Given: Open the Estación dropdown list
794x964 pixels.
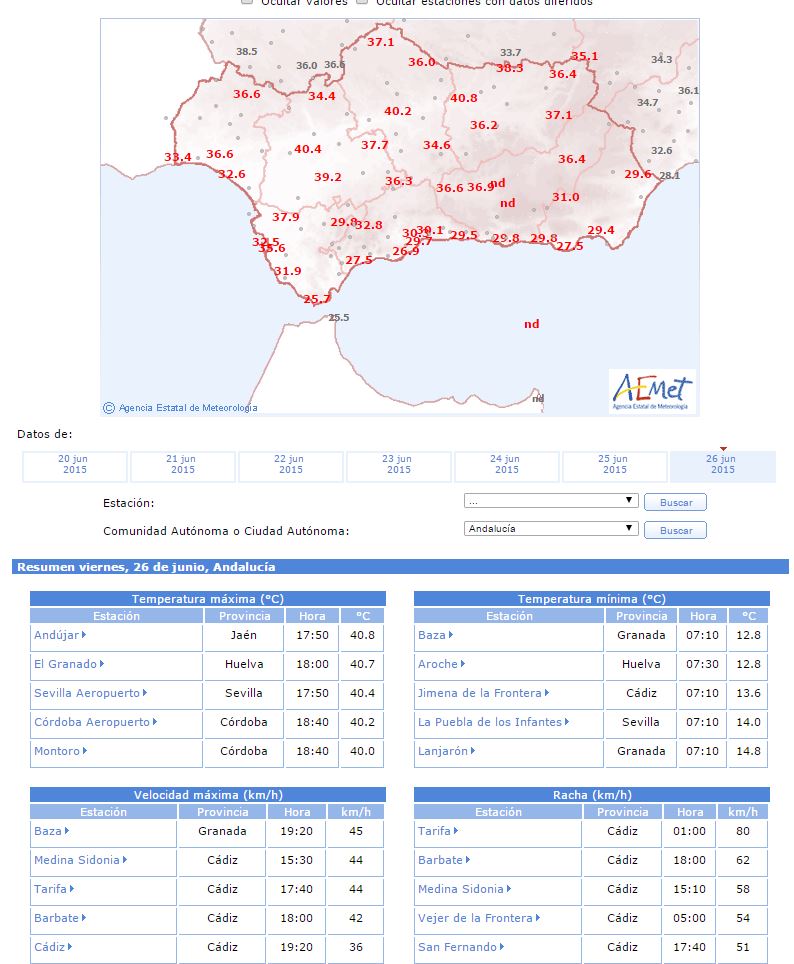Looking at the screenshot, I should [551, 501].
